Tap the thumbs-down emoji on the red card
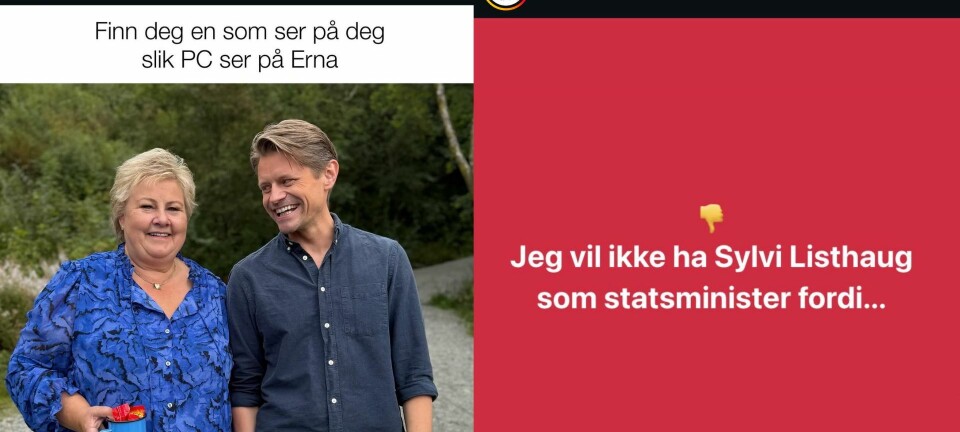Image resolution: width=960 pixels, height=432 pixels. [711, 218]
